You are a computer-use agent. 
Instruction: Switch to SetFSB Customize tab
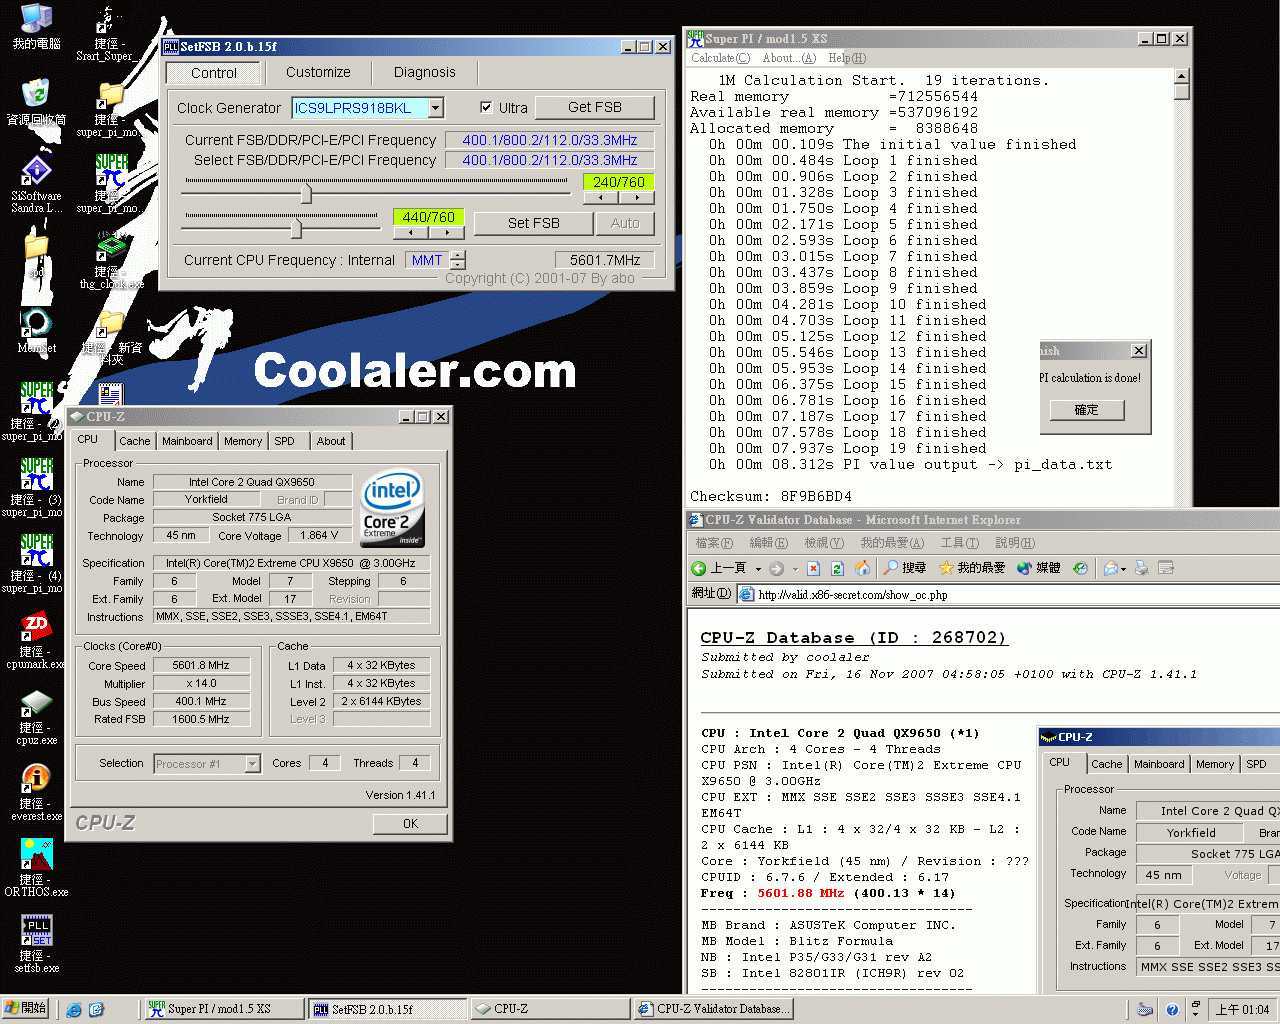318,72
